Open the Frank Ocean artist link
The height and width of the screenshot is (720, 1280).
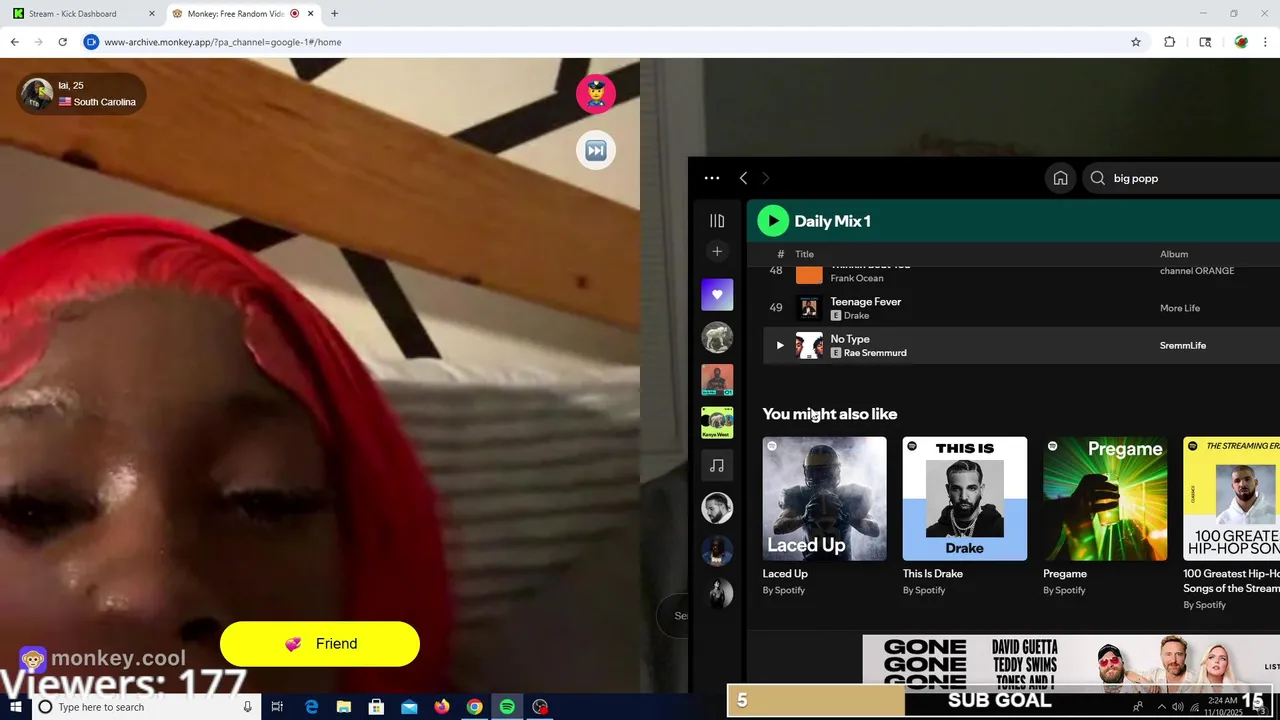(x=857, y=278)
